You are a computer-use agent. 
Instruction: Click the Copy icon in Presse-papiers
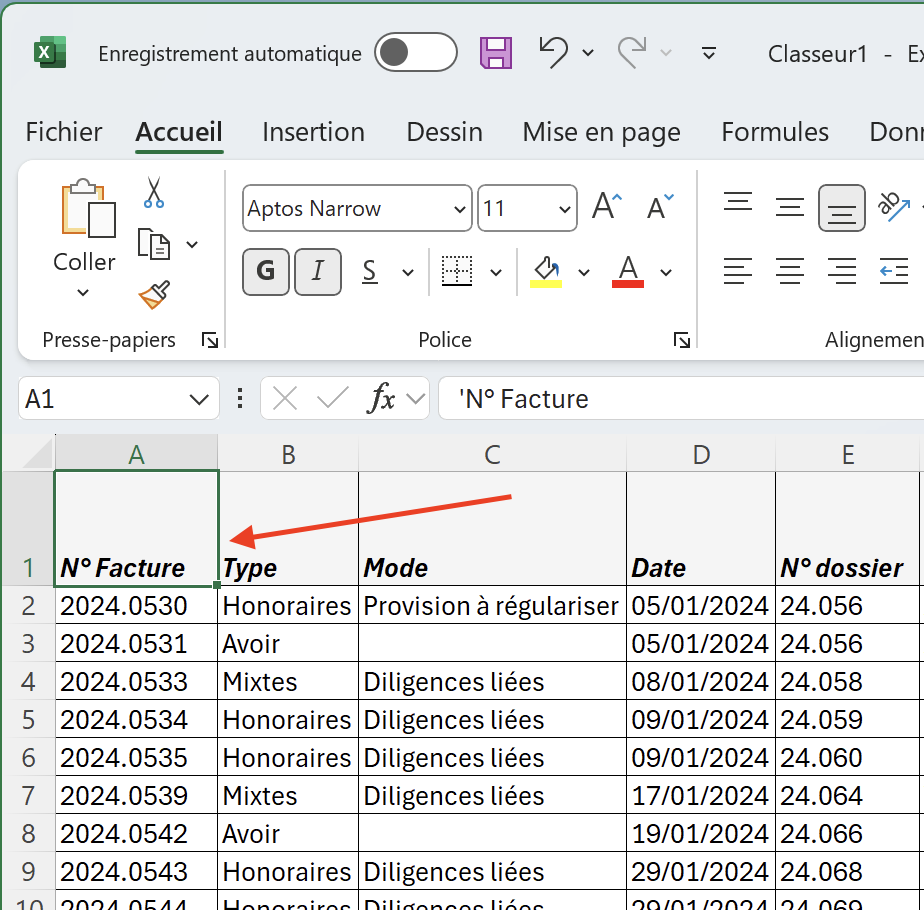154,244
